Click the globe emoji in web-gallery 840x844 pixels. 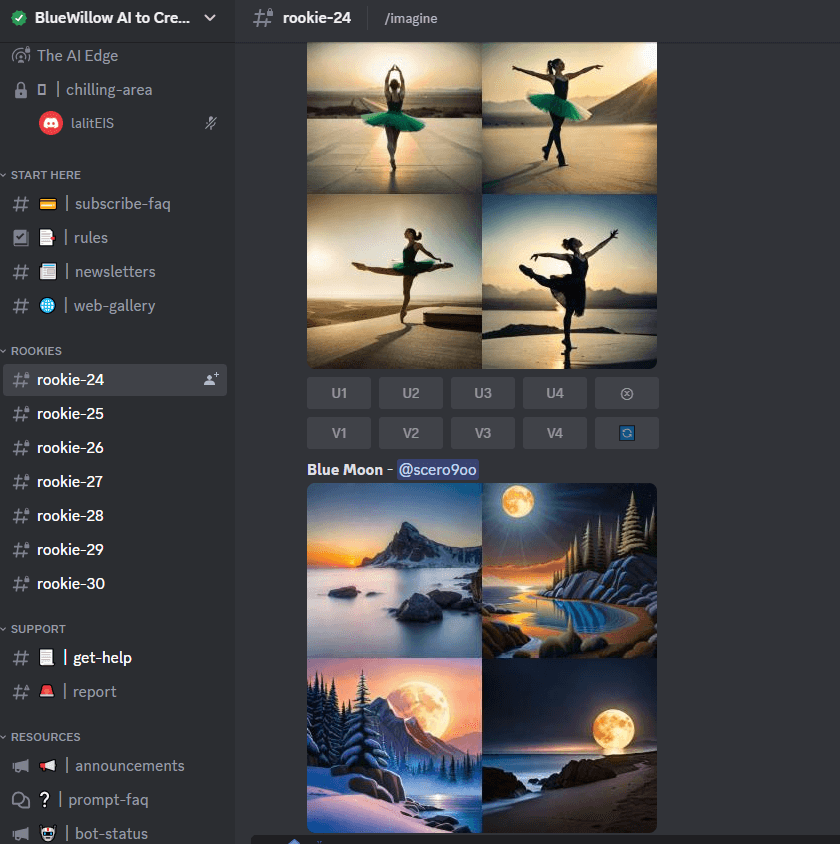click(x=47, y=306)
